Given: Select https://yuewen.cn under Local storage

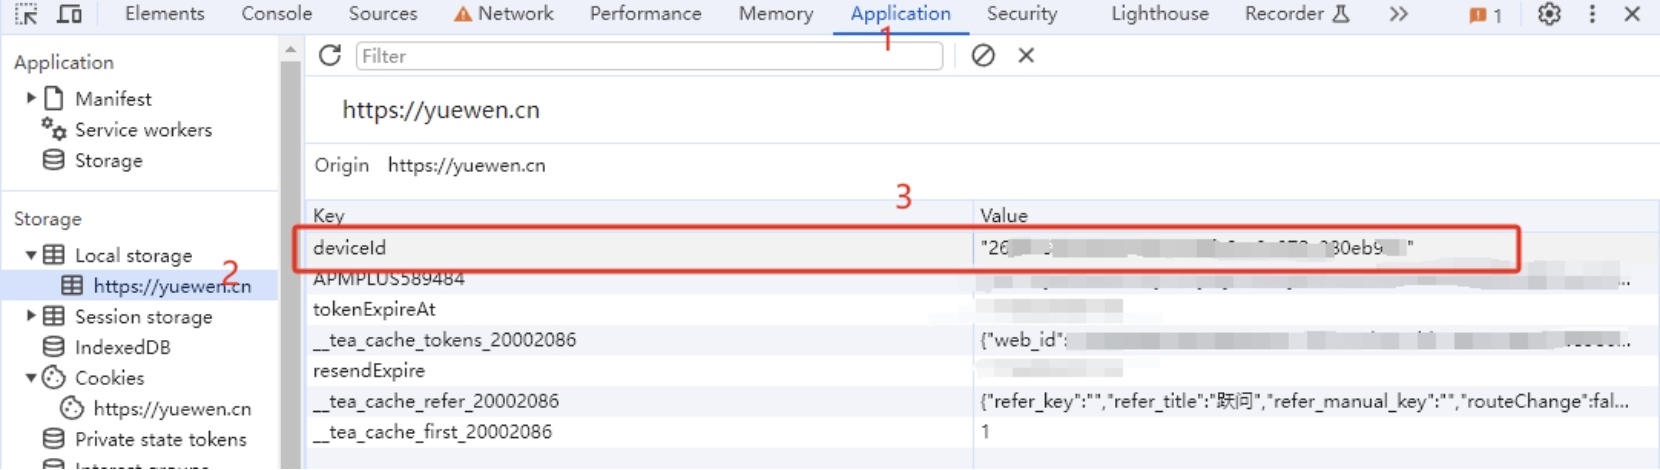Looking at the screenshot, I should point(172,286).
